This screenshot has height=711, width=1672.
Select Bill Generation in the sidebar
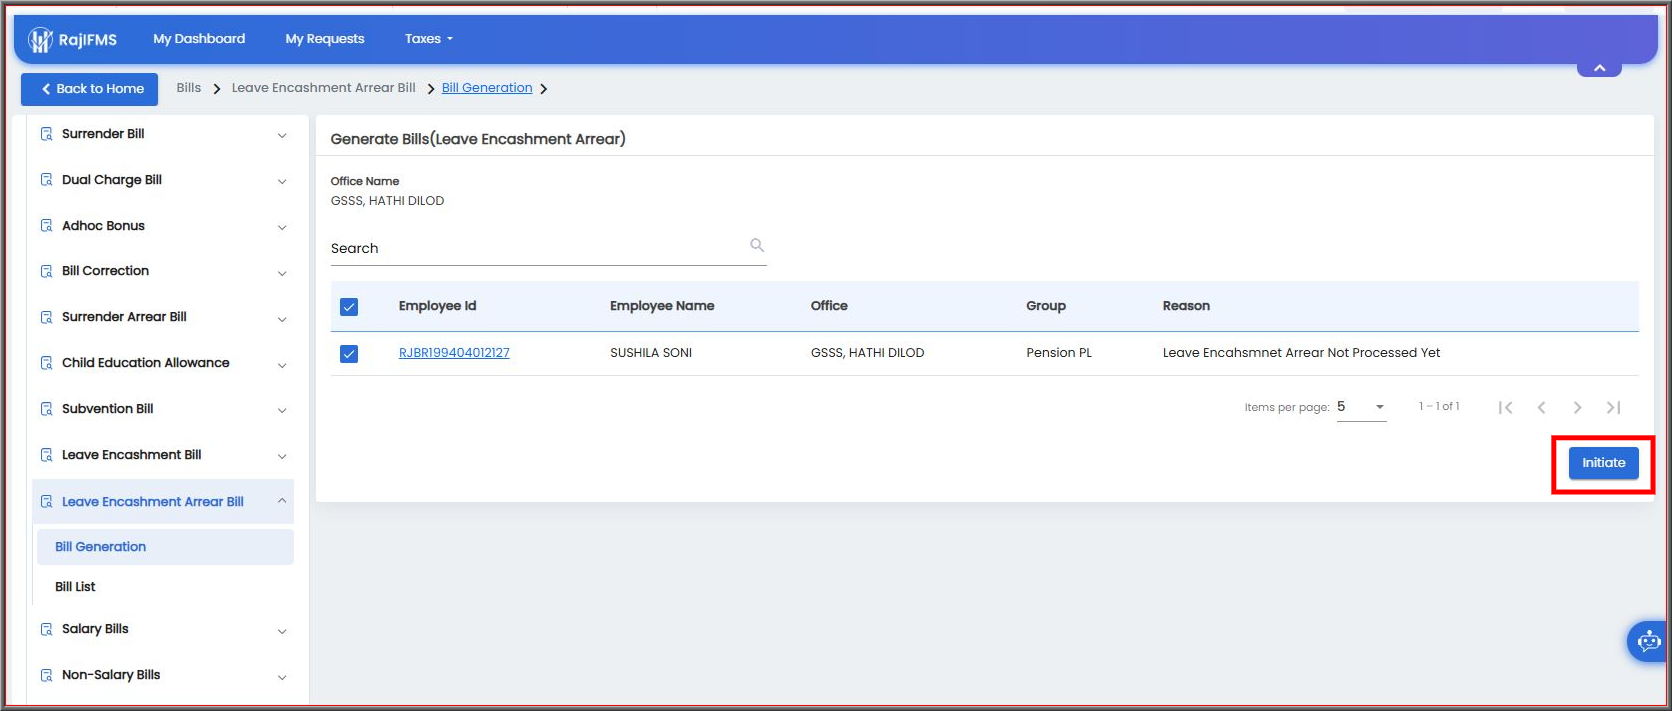[x=166, y=547]
